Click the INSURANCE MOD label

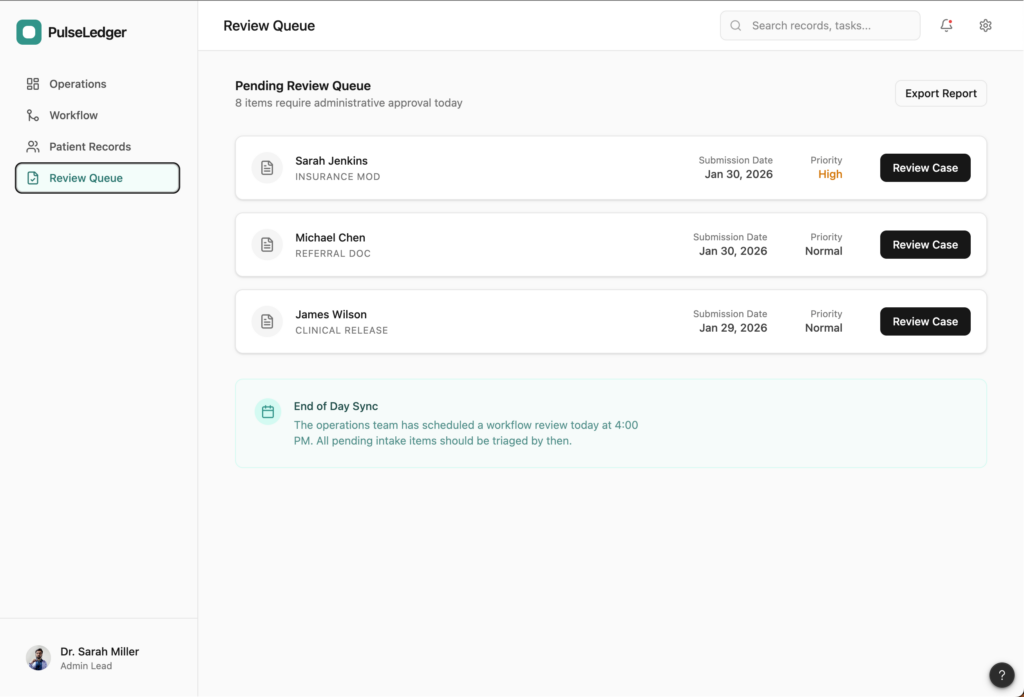coord(338,176)
